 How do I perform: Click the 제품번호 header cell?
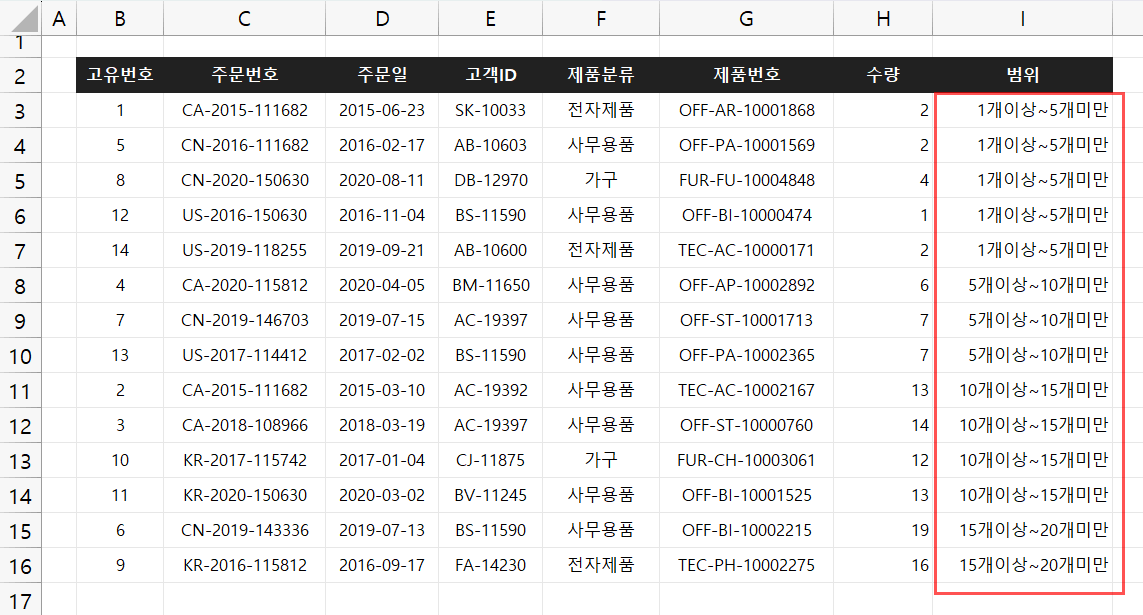[x=746, y=74]
